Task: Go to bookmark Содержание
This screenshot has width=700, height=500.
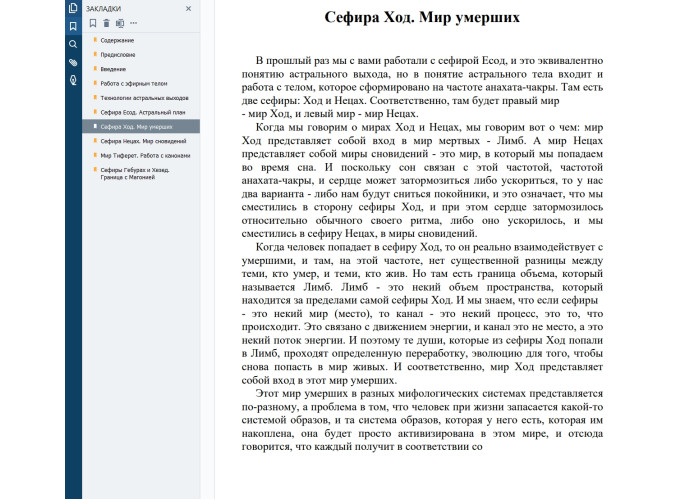Action: tap(117, 40)
